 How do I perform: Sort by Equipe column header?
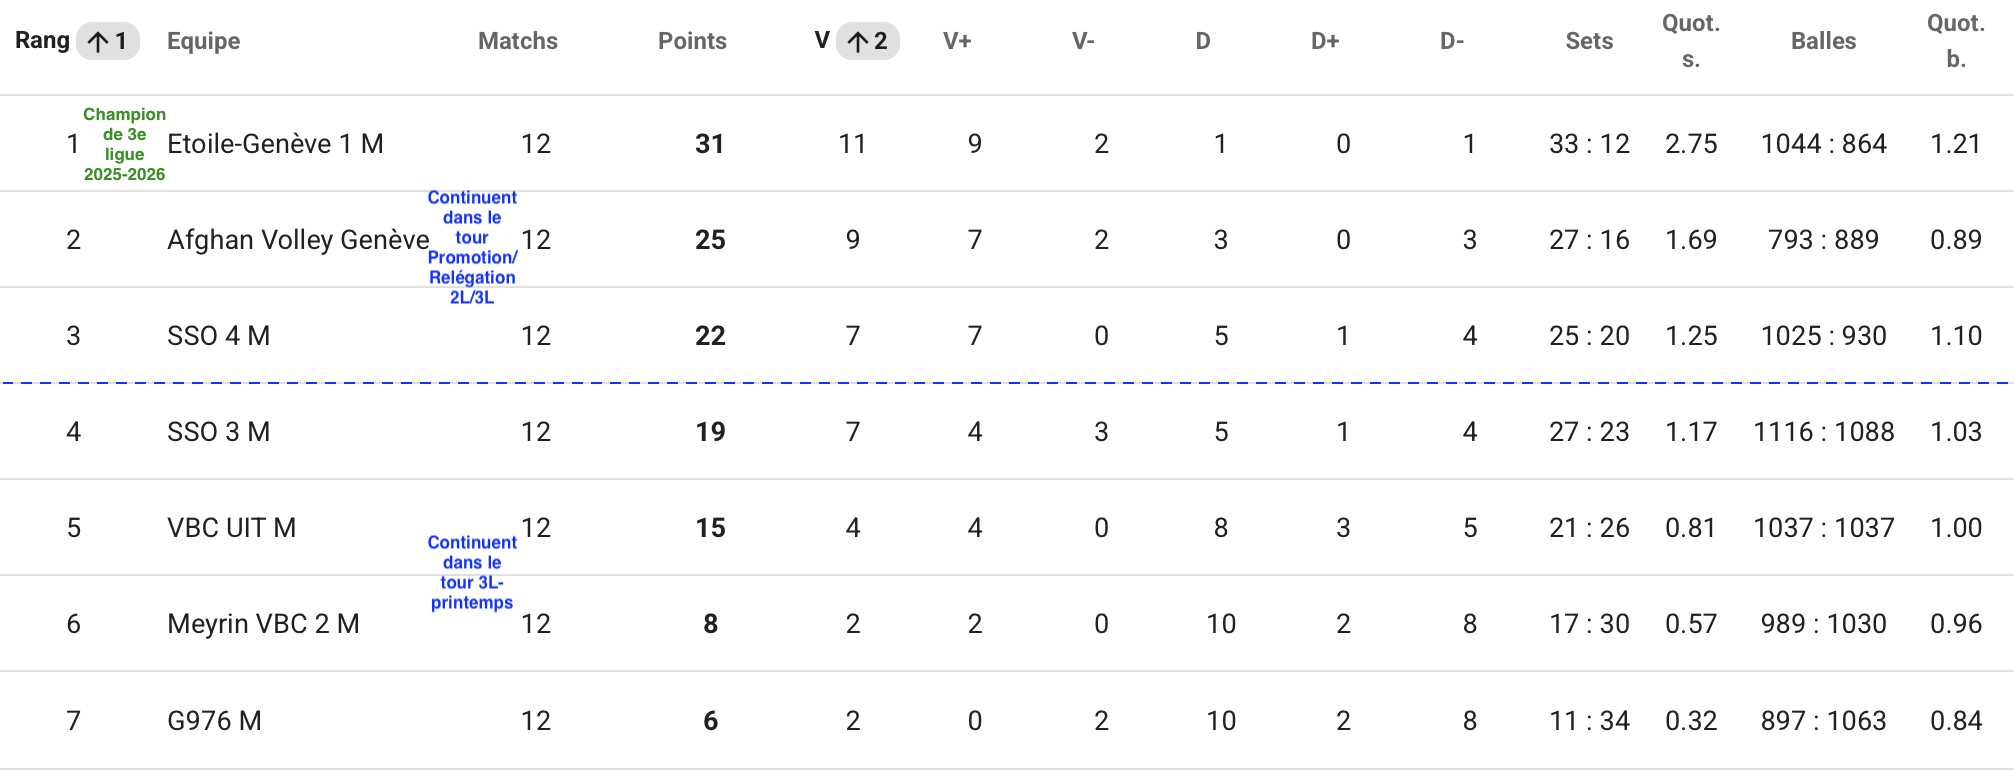point(204,41)
